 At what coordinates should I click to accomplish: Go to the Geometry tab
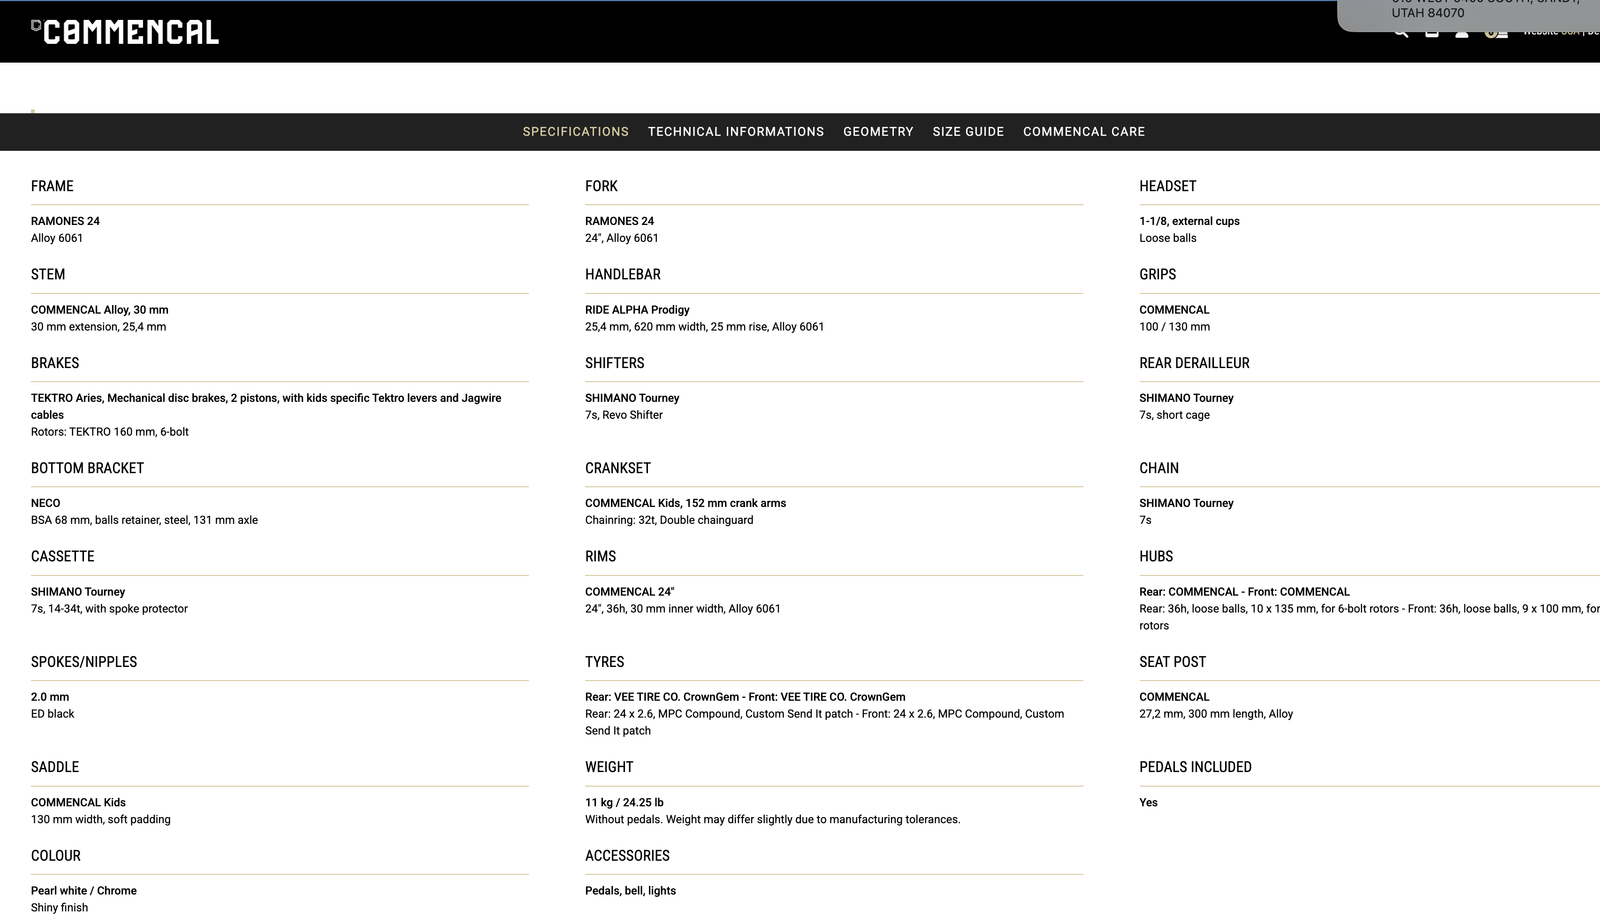point(878,132)
